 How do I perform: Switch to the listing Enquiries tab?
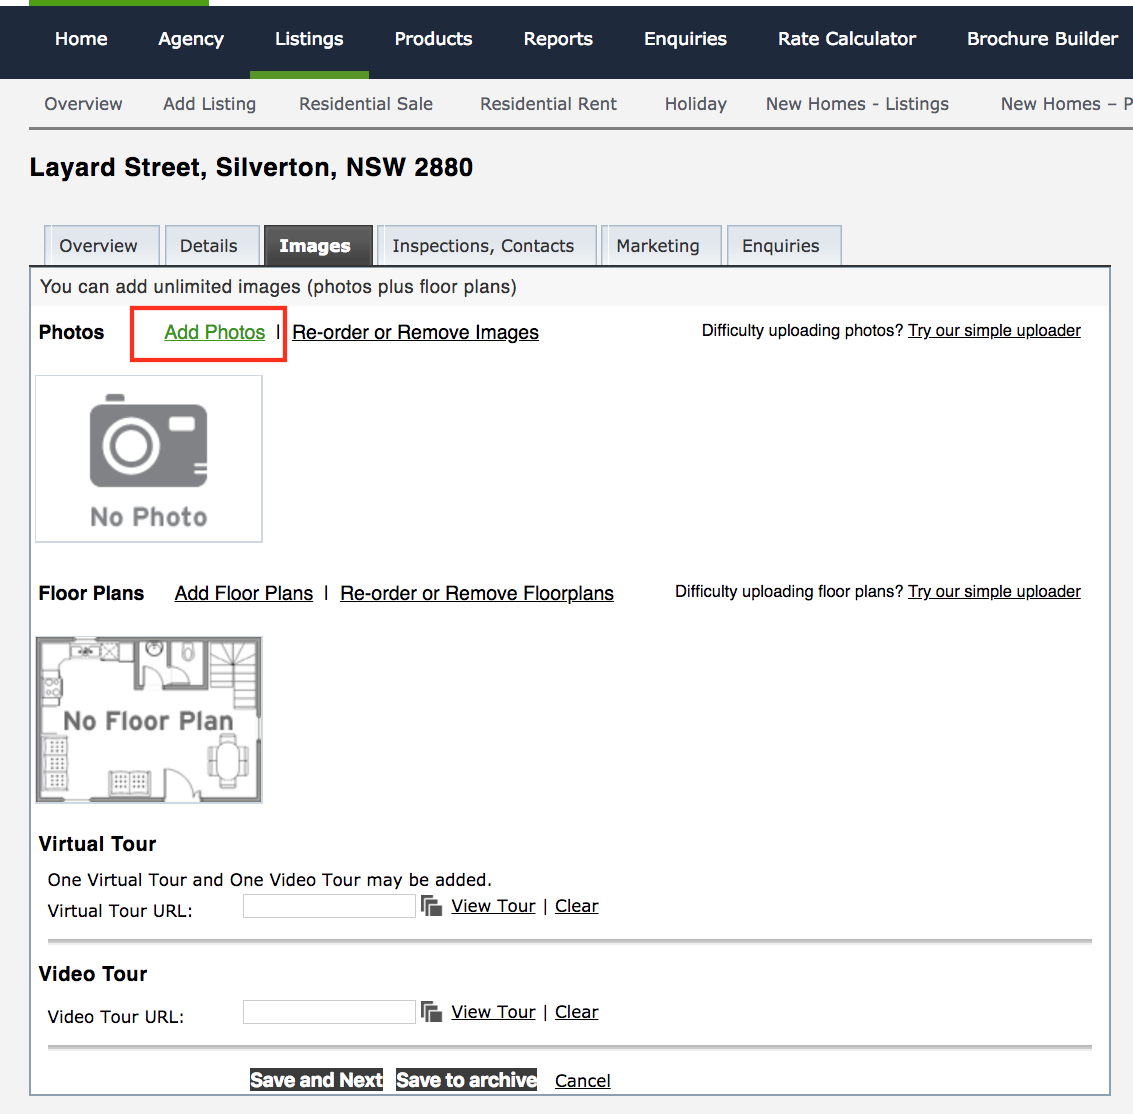coord(784,246)
